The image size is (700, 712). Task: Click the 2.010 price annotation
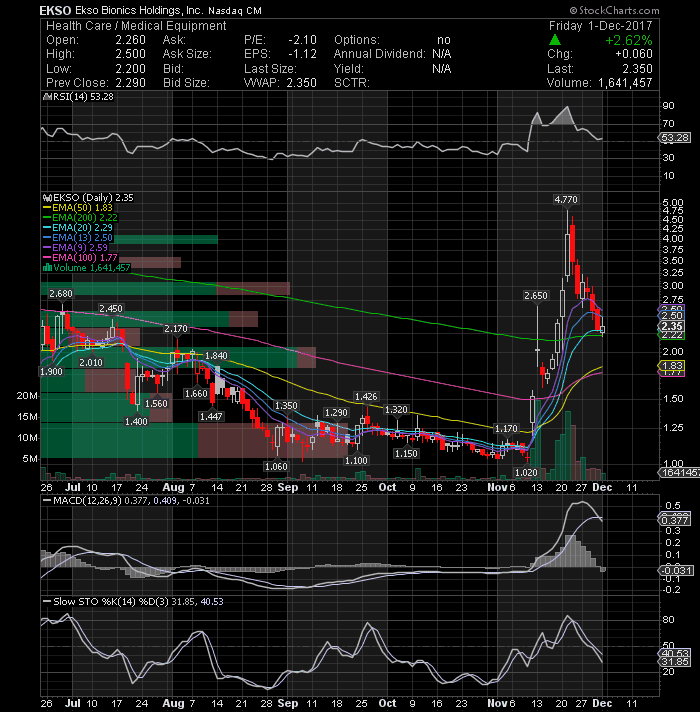(x=91, y=363)
